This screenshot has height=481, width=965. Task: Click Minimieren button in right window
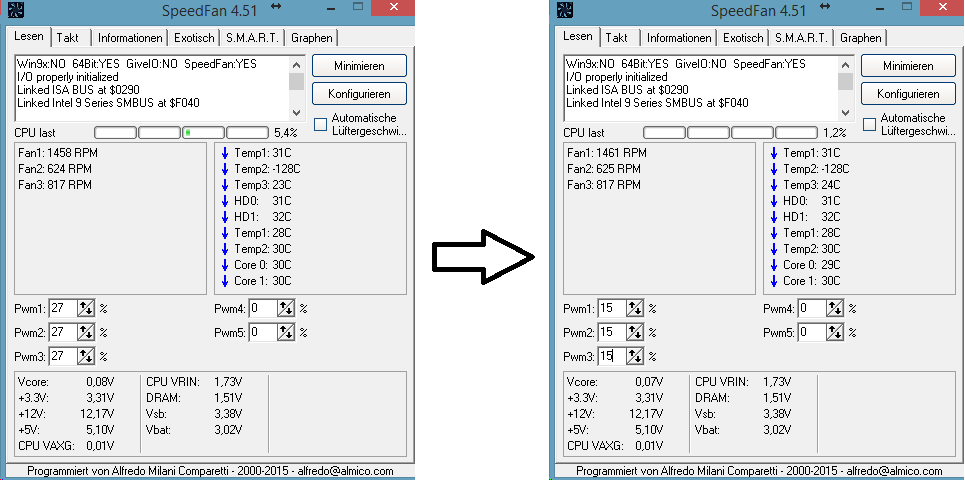point(908,66)
